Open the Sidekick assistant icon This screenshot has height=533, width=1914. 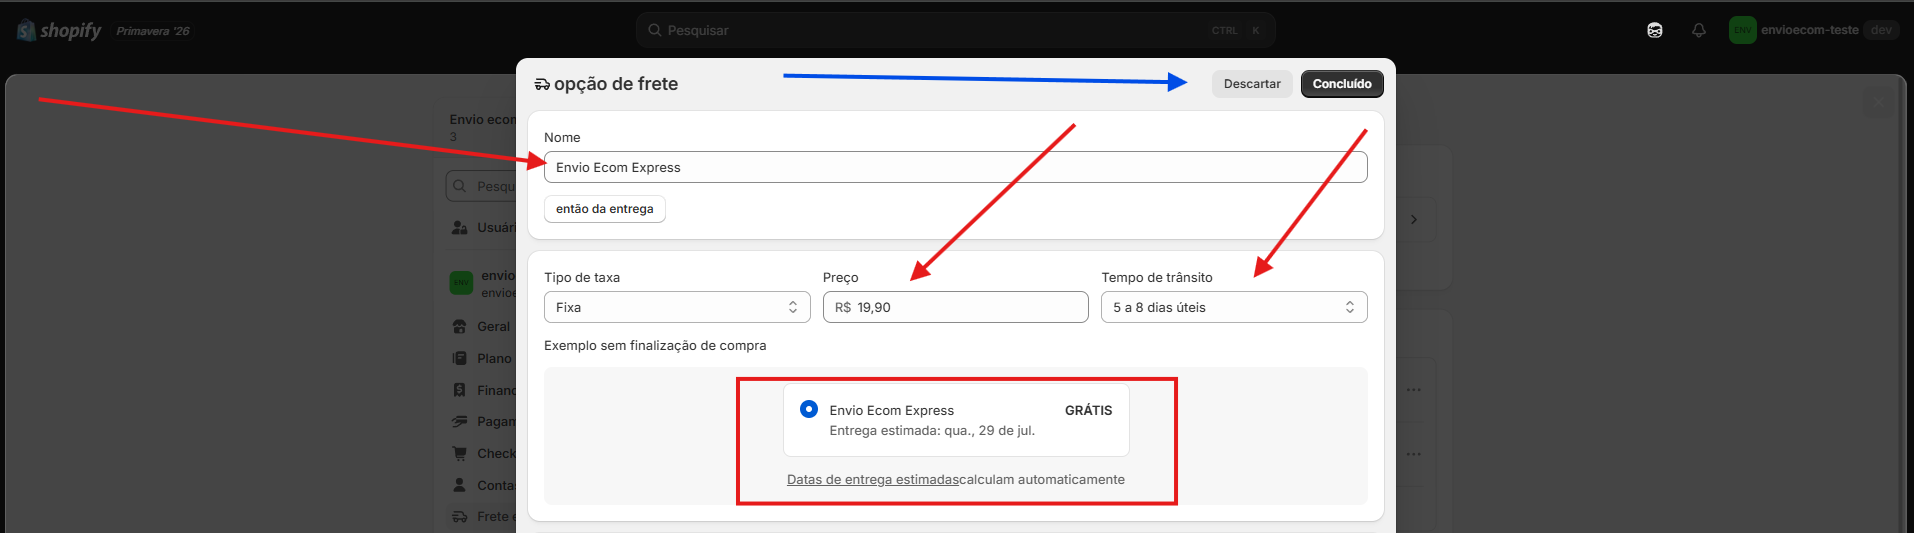pos(1655,30)
